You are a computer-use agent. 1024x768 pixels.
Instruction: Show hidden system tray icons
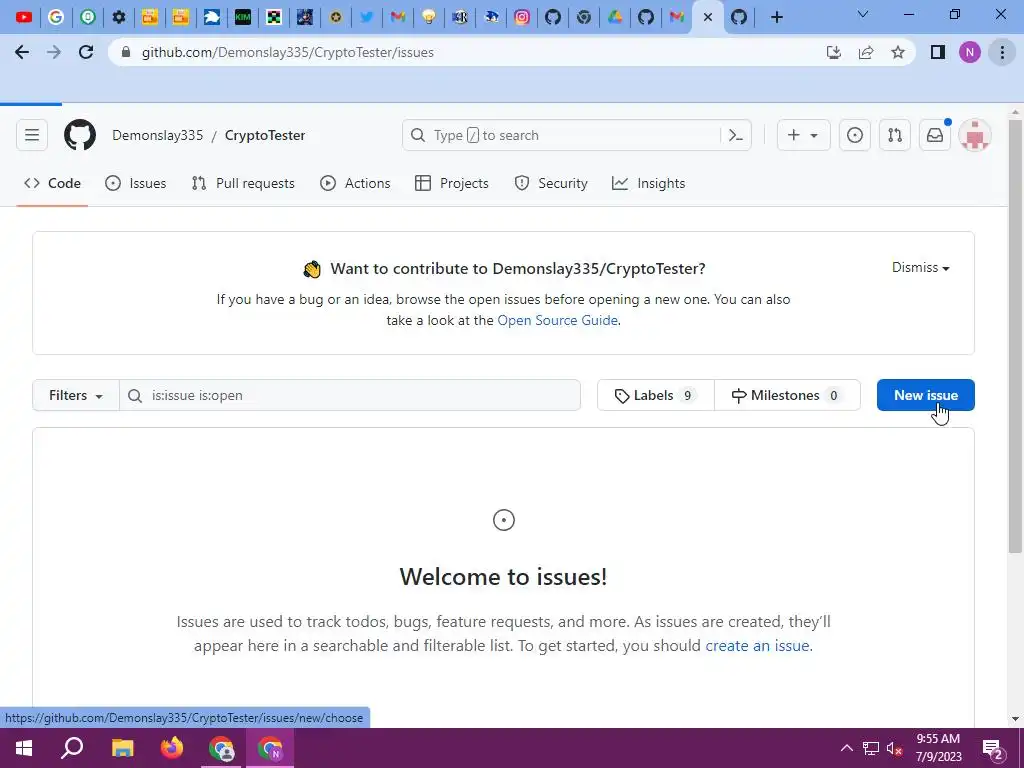(x=846, y=748)
